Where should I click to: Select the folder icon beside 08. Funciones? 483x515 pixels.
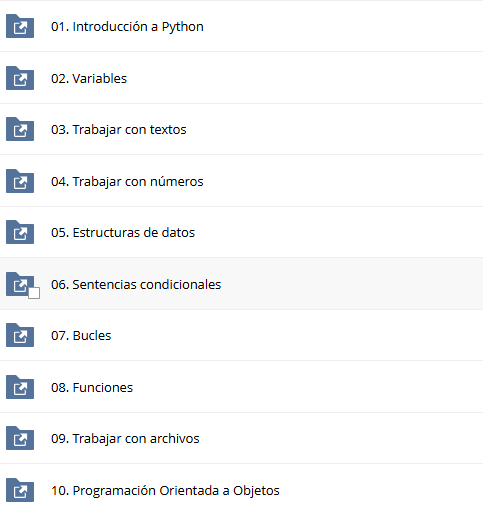point(20,387)
